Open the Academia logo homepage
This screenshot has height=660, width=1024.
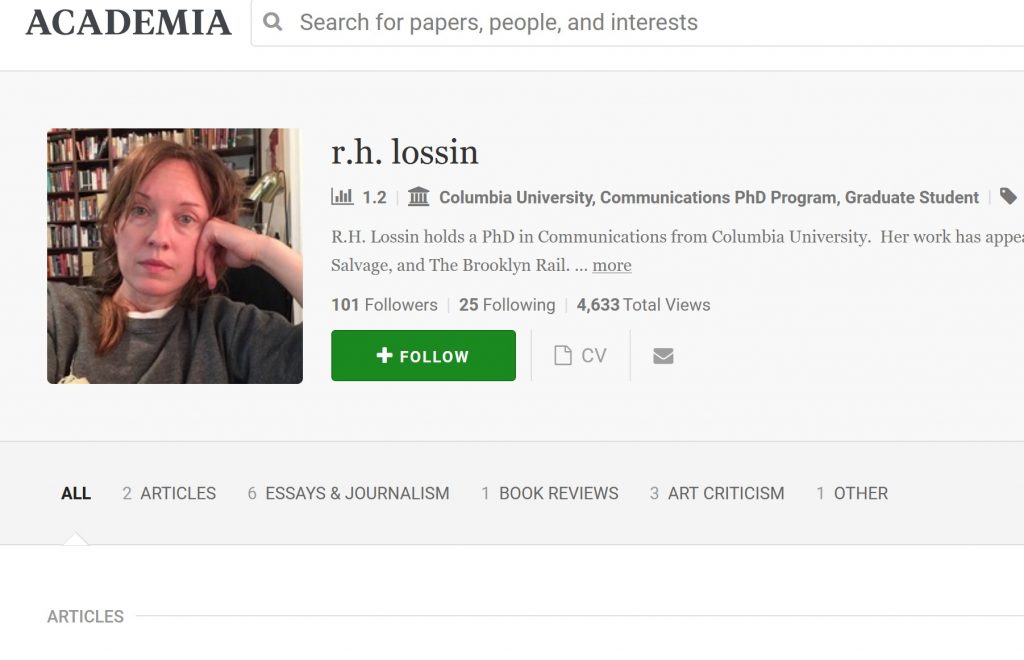tap(129, 22)
